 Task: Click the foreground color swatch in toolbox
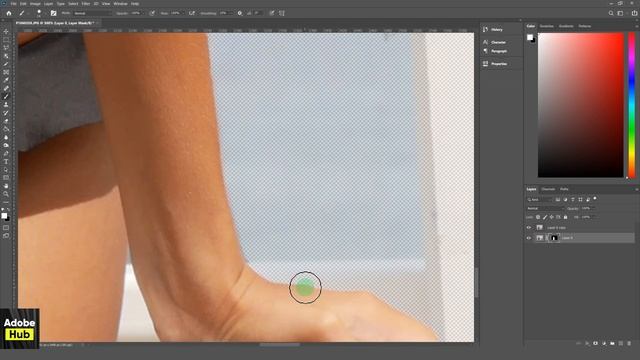tap(4, 216)
